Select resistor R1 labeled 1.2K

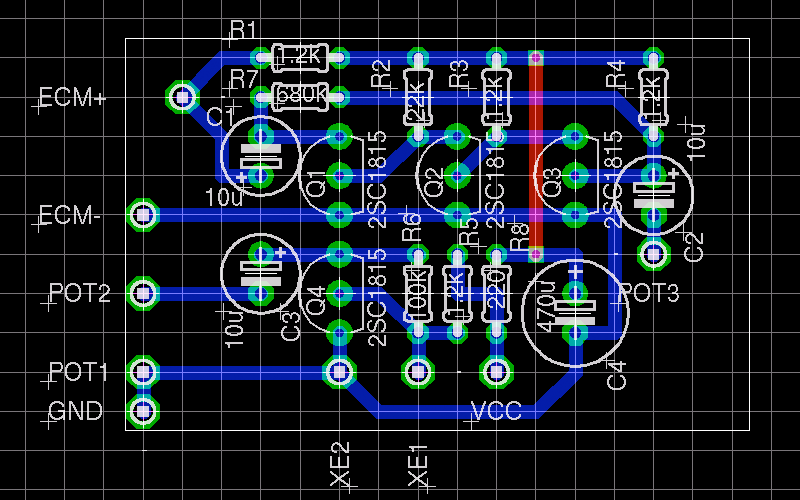(x=300, y=57)
